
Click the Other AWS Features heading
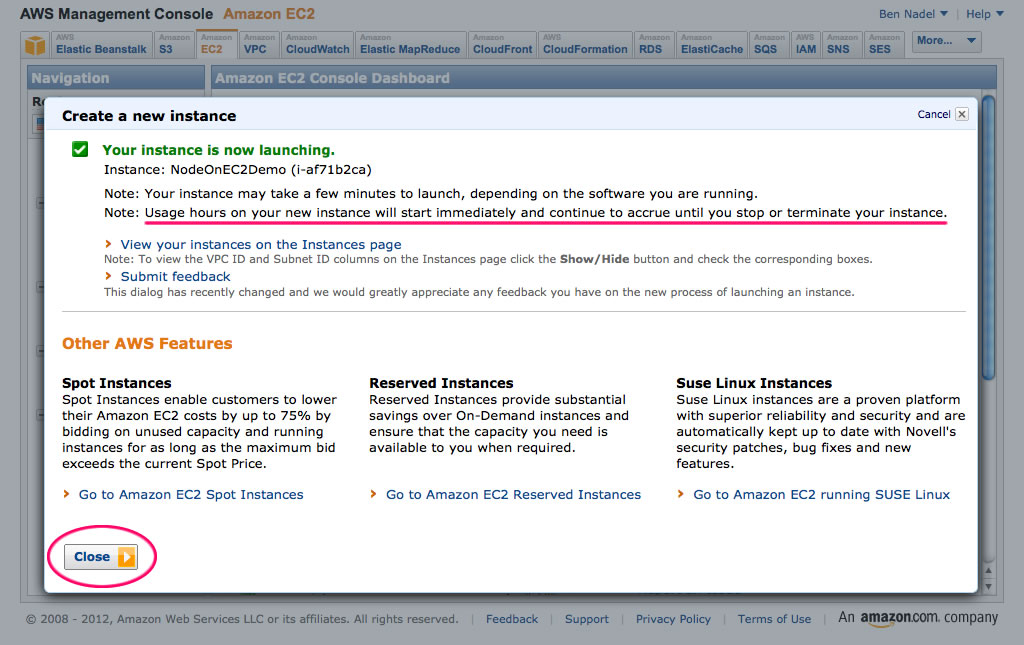(147, 343)
